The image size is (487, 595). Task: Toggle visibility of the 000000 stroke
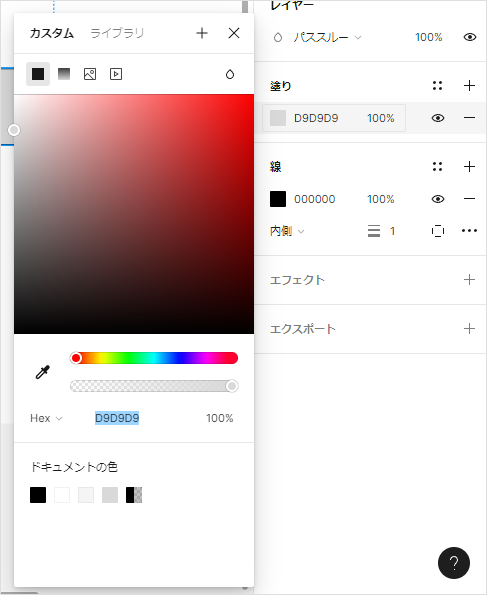(x=438, y=199)
